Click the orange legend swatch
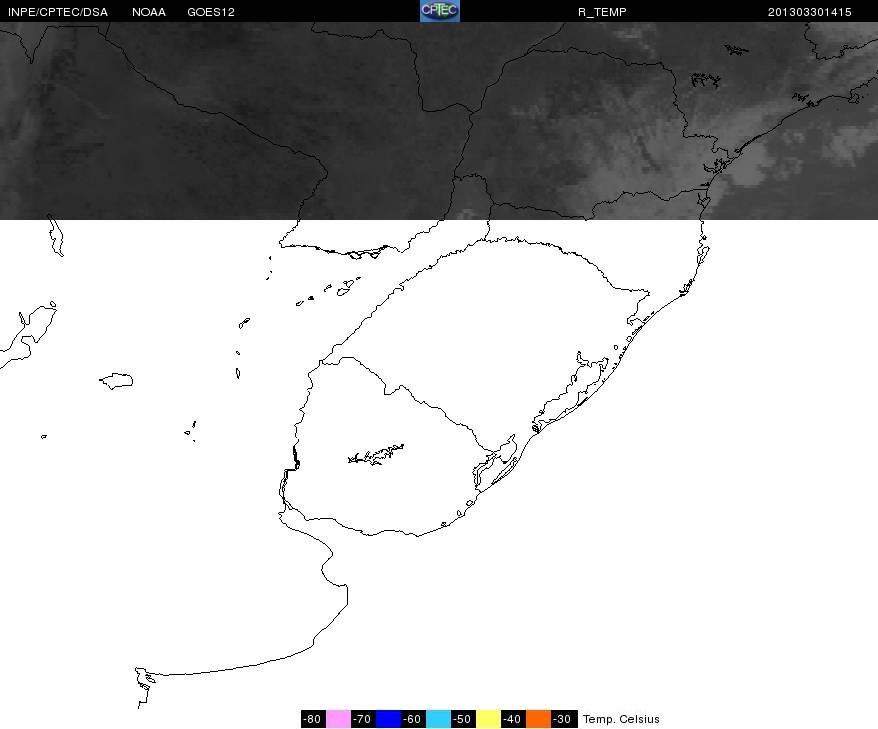This screenshot has width=878, height=729. pyautogui.click(x=538, y=719)
